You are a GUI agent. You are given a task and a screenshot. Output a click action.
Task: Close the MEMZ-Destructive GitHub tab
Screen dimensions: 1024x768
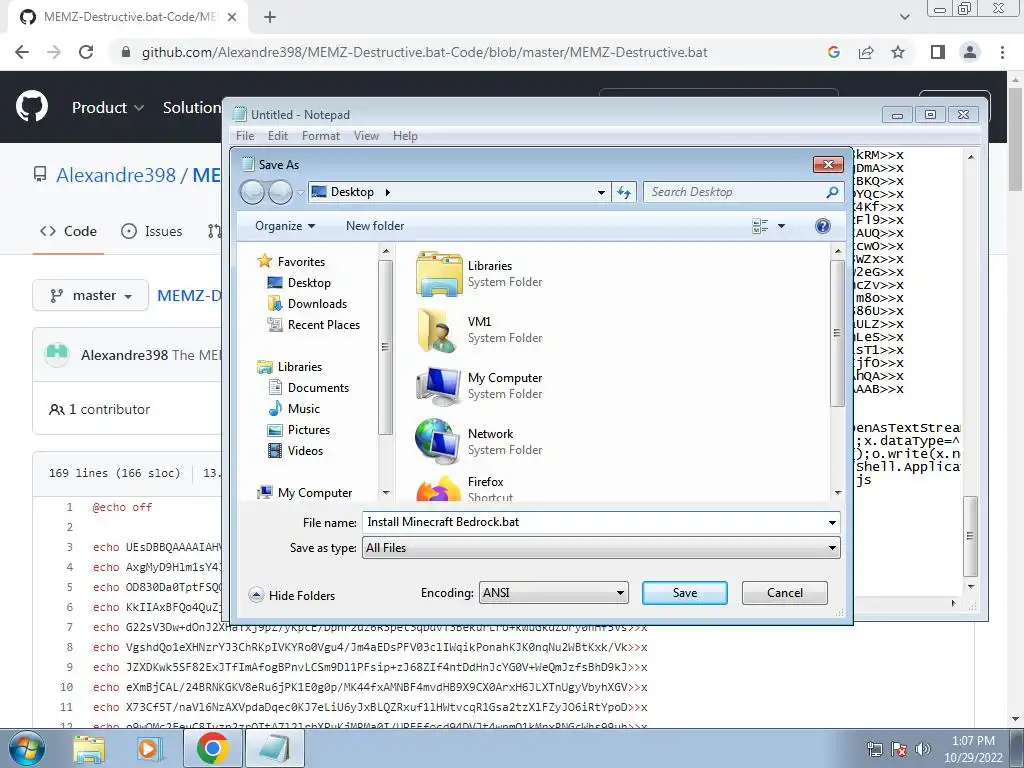(232, 17)
